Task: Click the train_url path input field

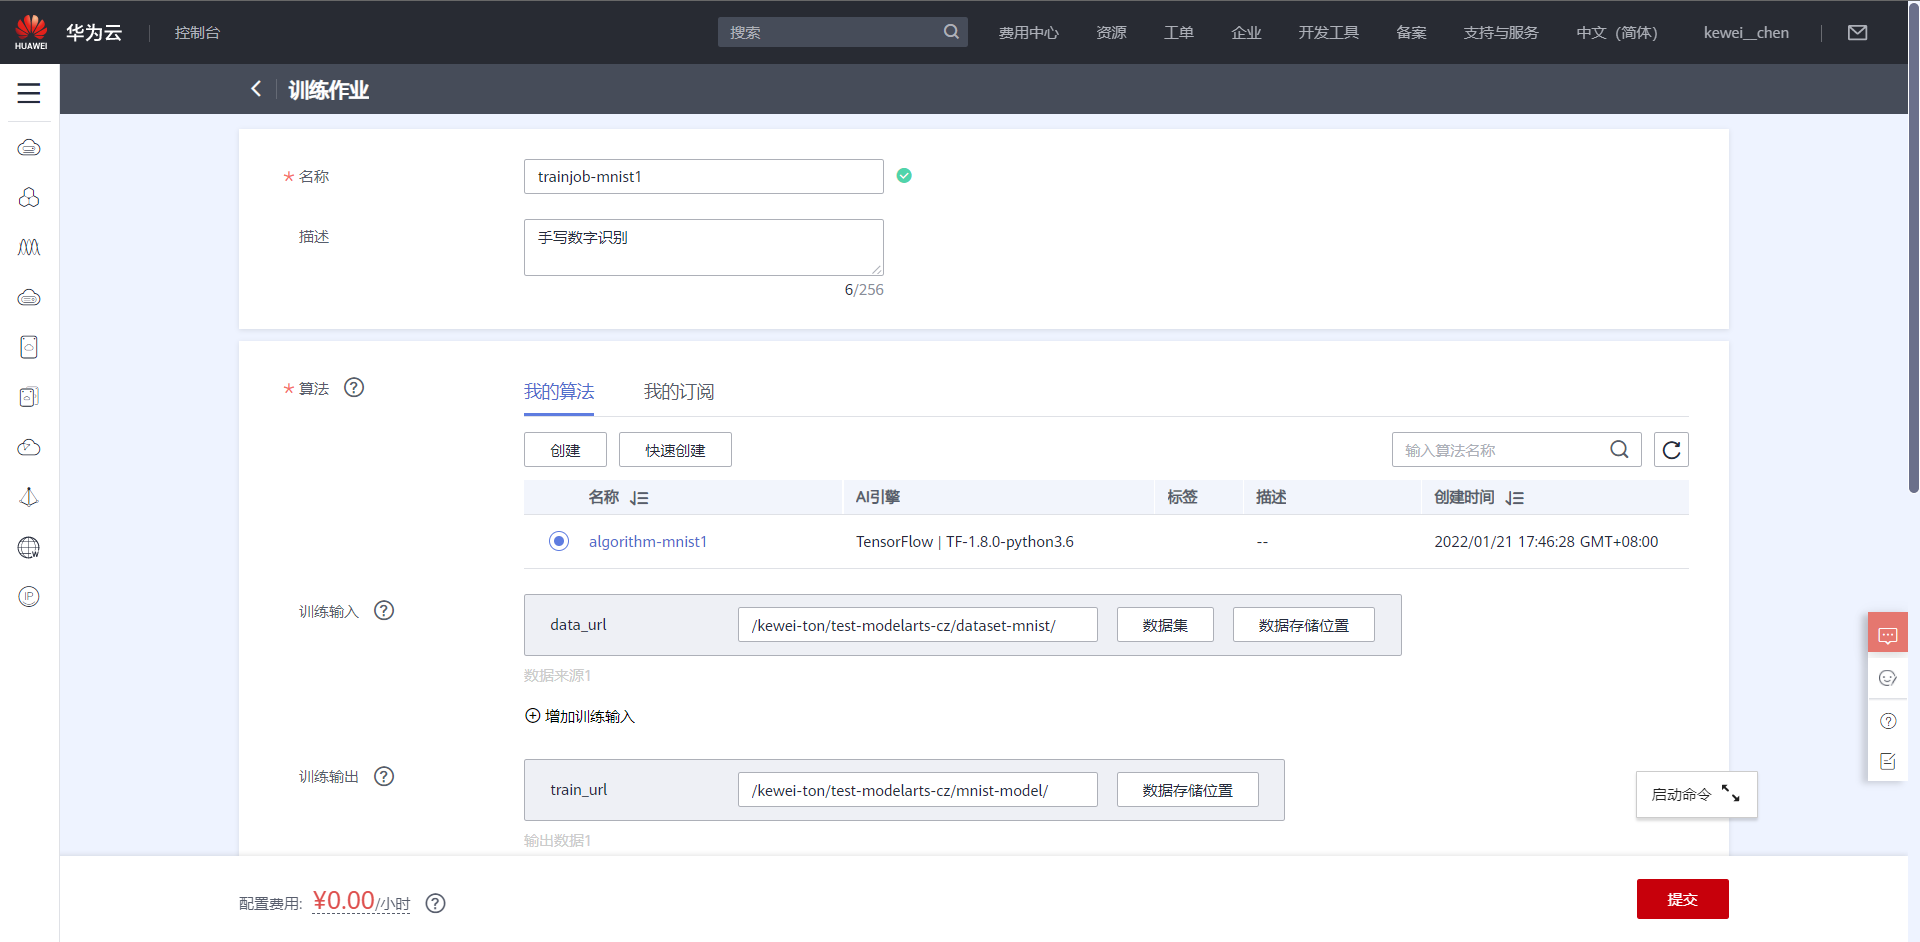Action: tap(917, 790)
